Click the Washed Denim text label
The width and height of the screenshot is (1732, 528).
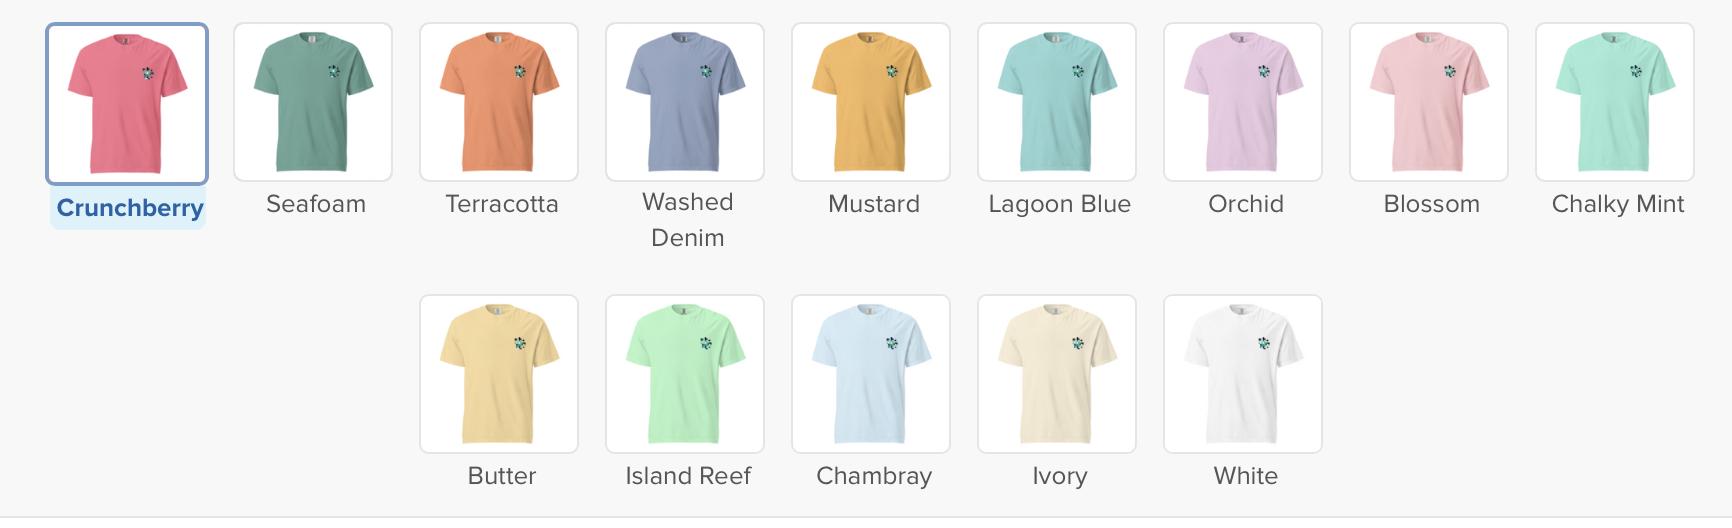[x=688, y=220]
